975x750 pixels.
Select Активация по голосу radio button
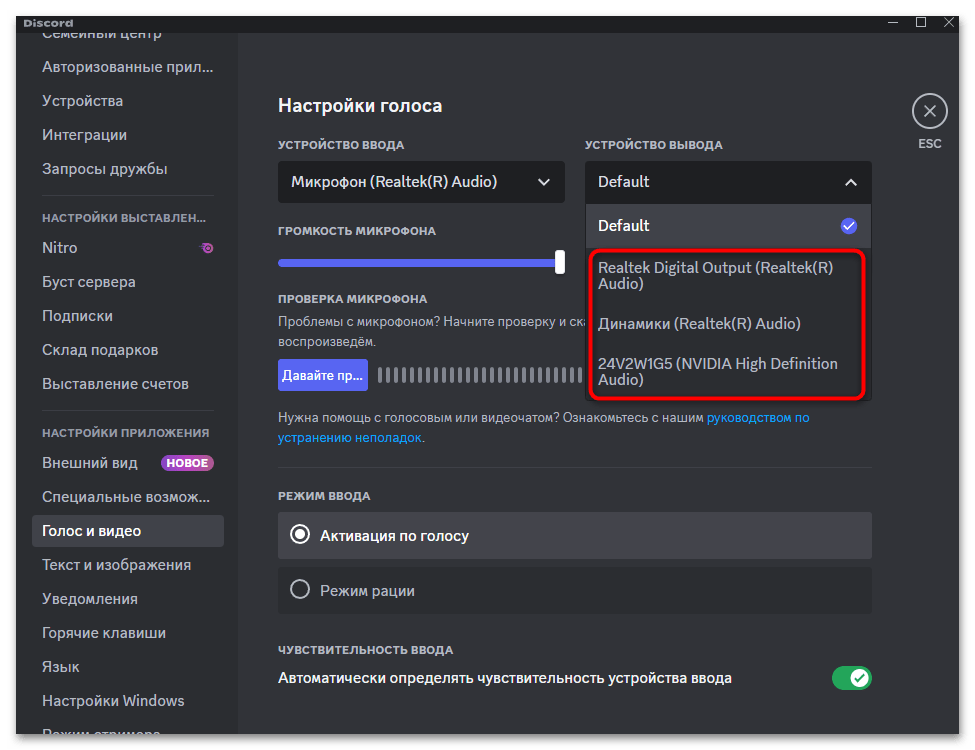[x=300, y=535]
